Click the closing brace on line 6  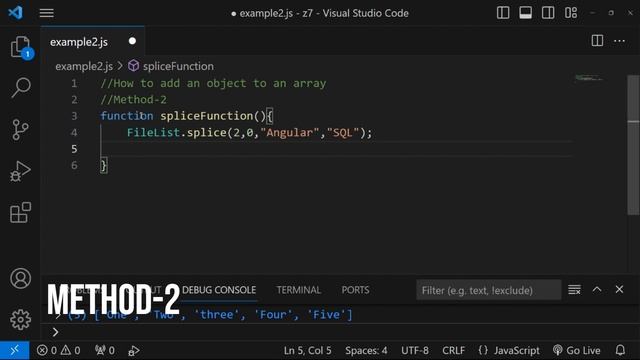pos(104,166)
